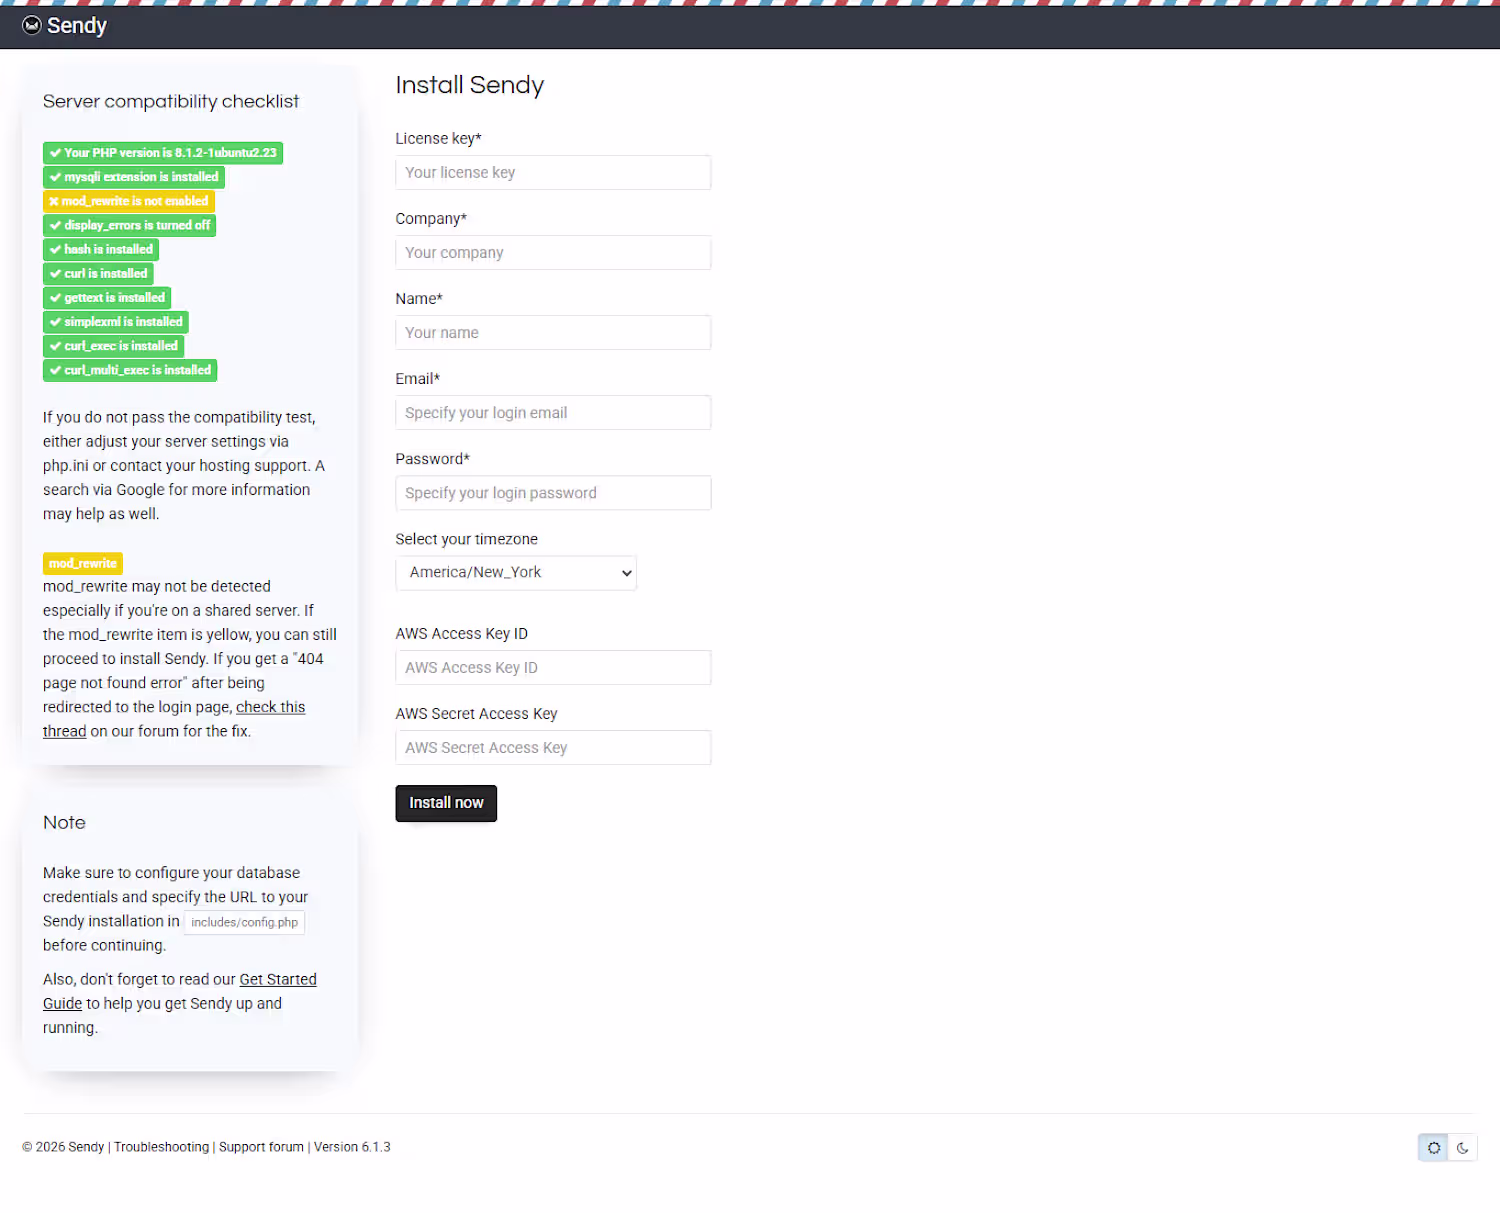Click the yellow mod_rewrite label above the explanation
This screenshot has height=1213, width=1500.
[83, 563]
